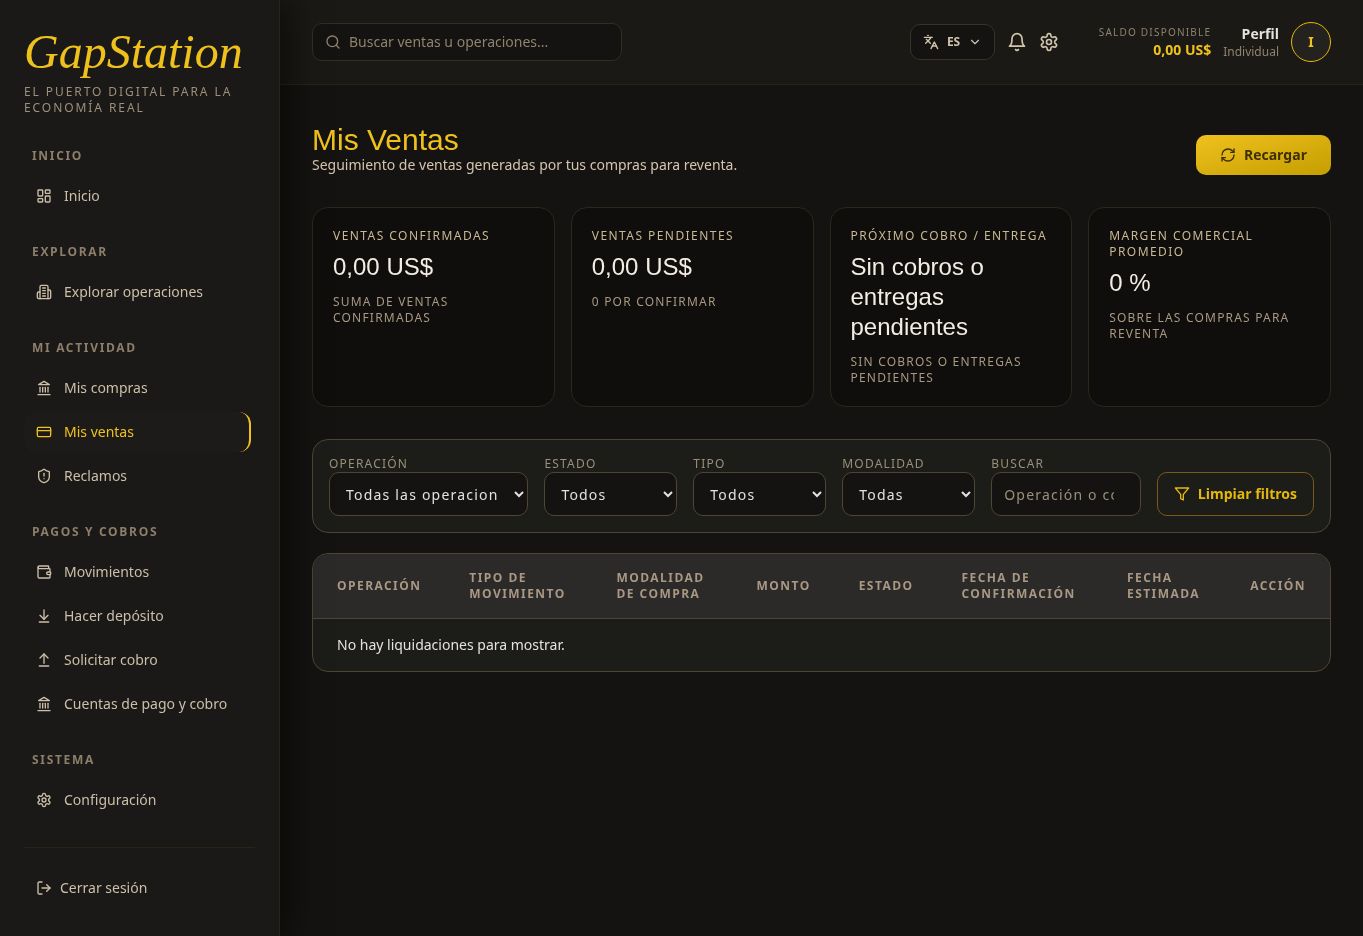Expand the Modalidad filter dropdown

(908, 494)
